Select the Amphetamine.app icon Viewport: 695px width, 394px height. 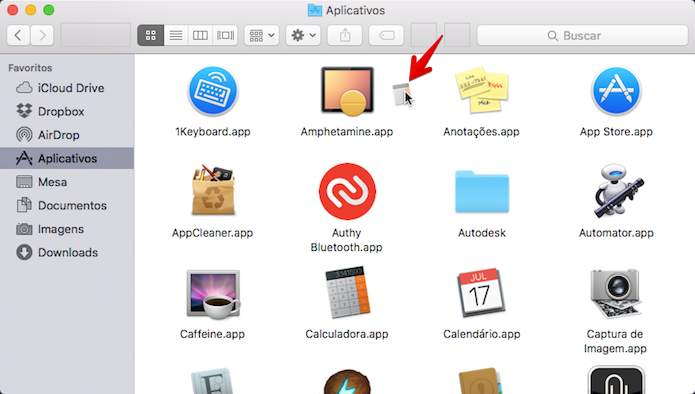coord(348,91)
